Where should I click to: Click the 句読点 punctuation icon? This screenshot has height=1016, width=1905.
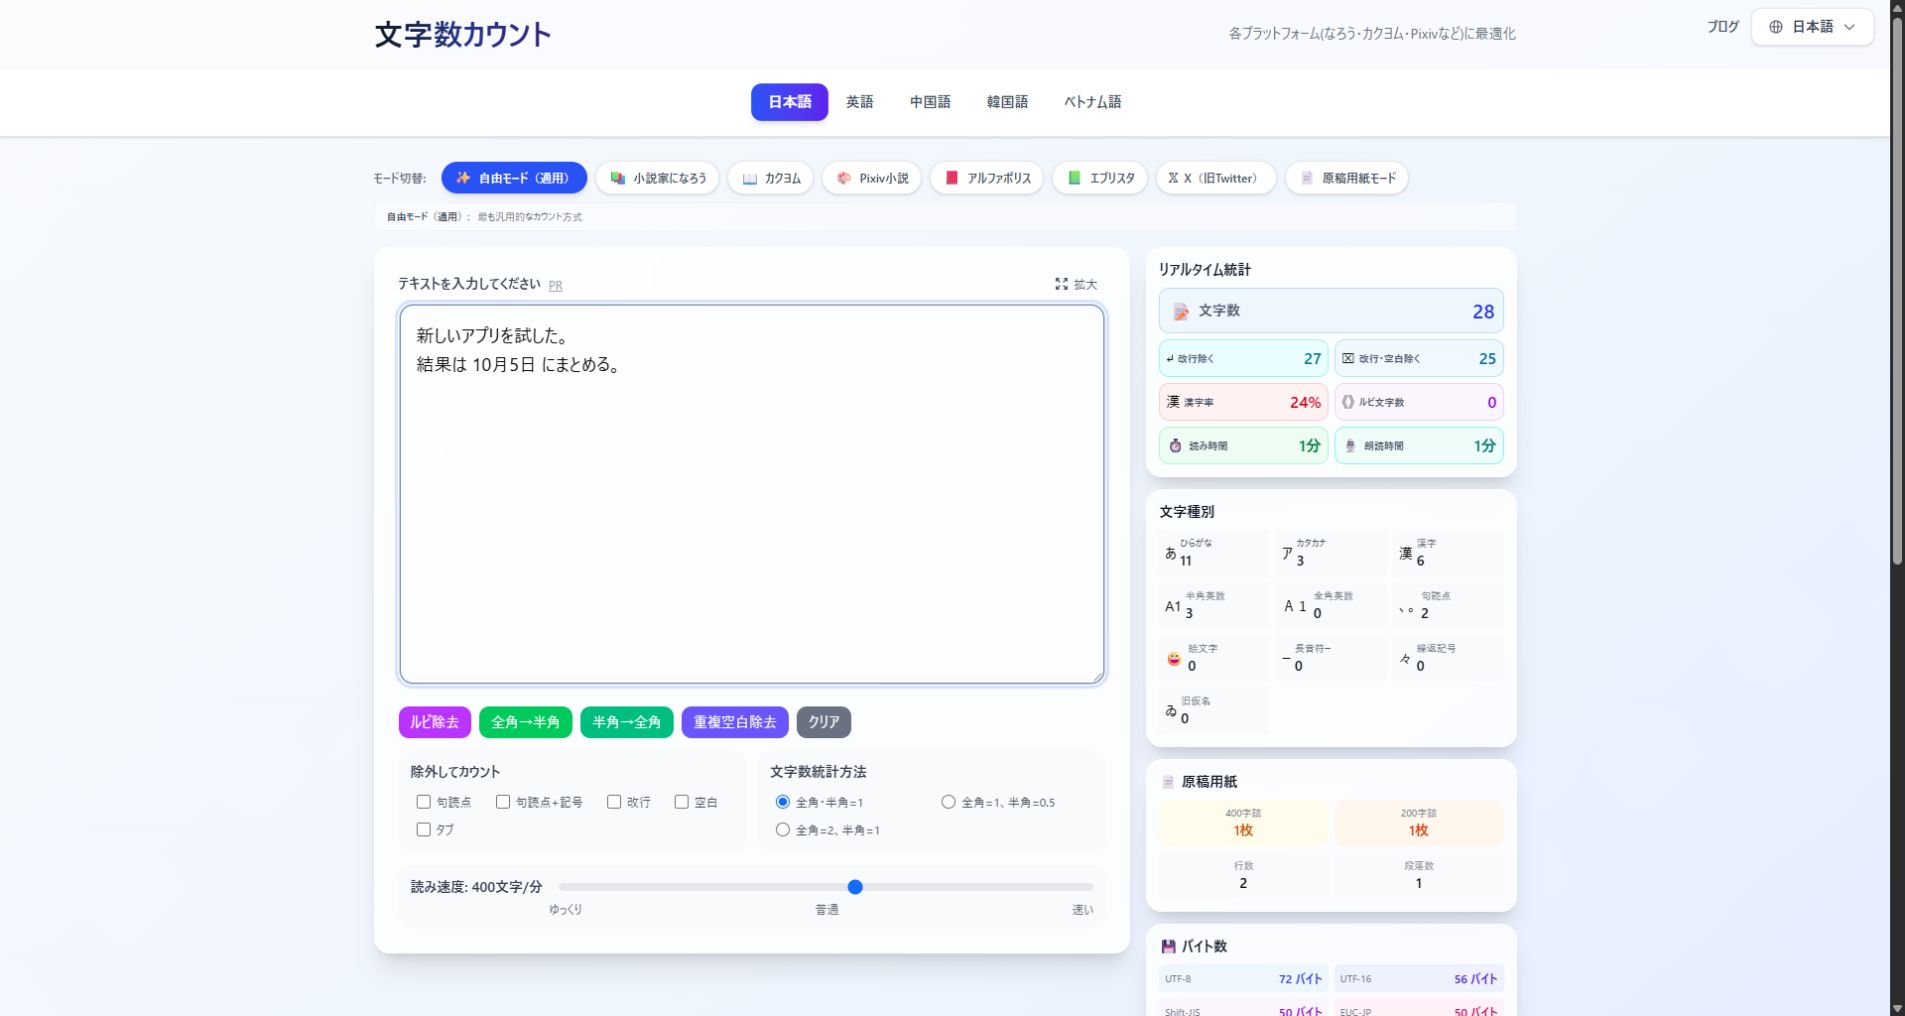tap(1407, 610)
